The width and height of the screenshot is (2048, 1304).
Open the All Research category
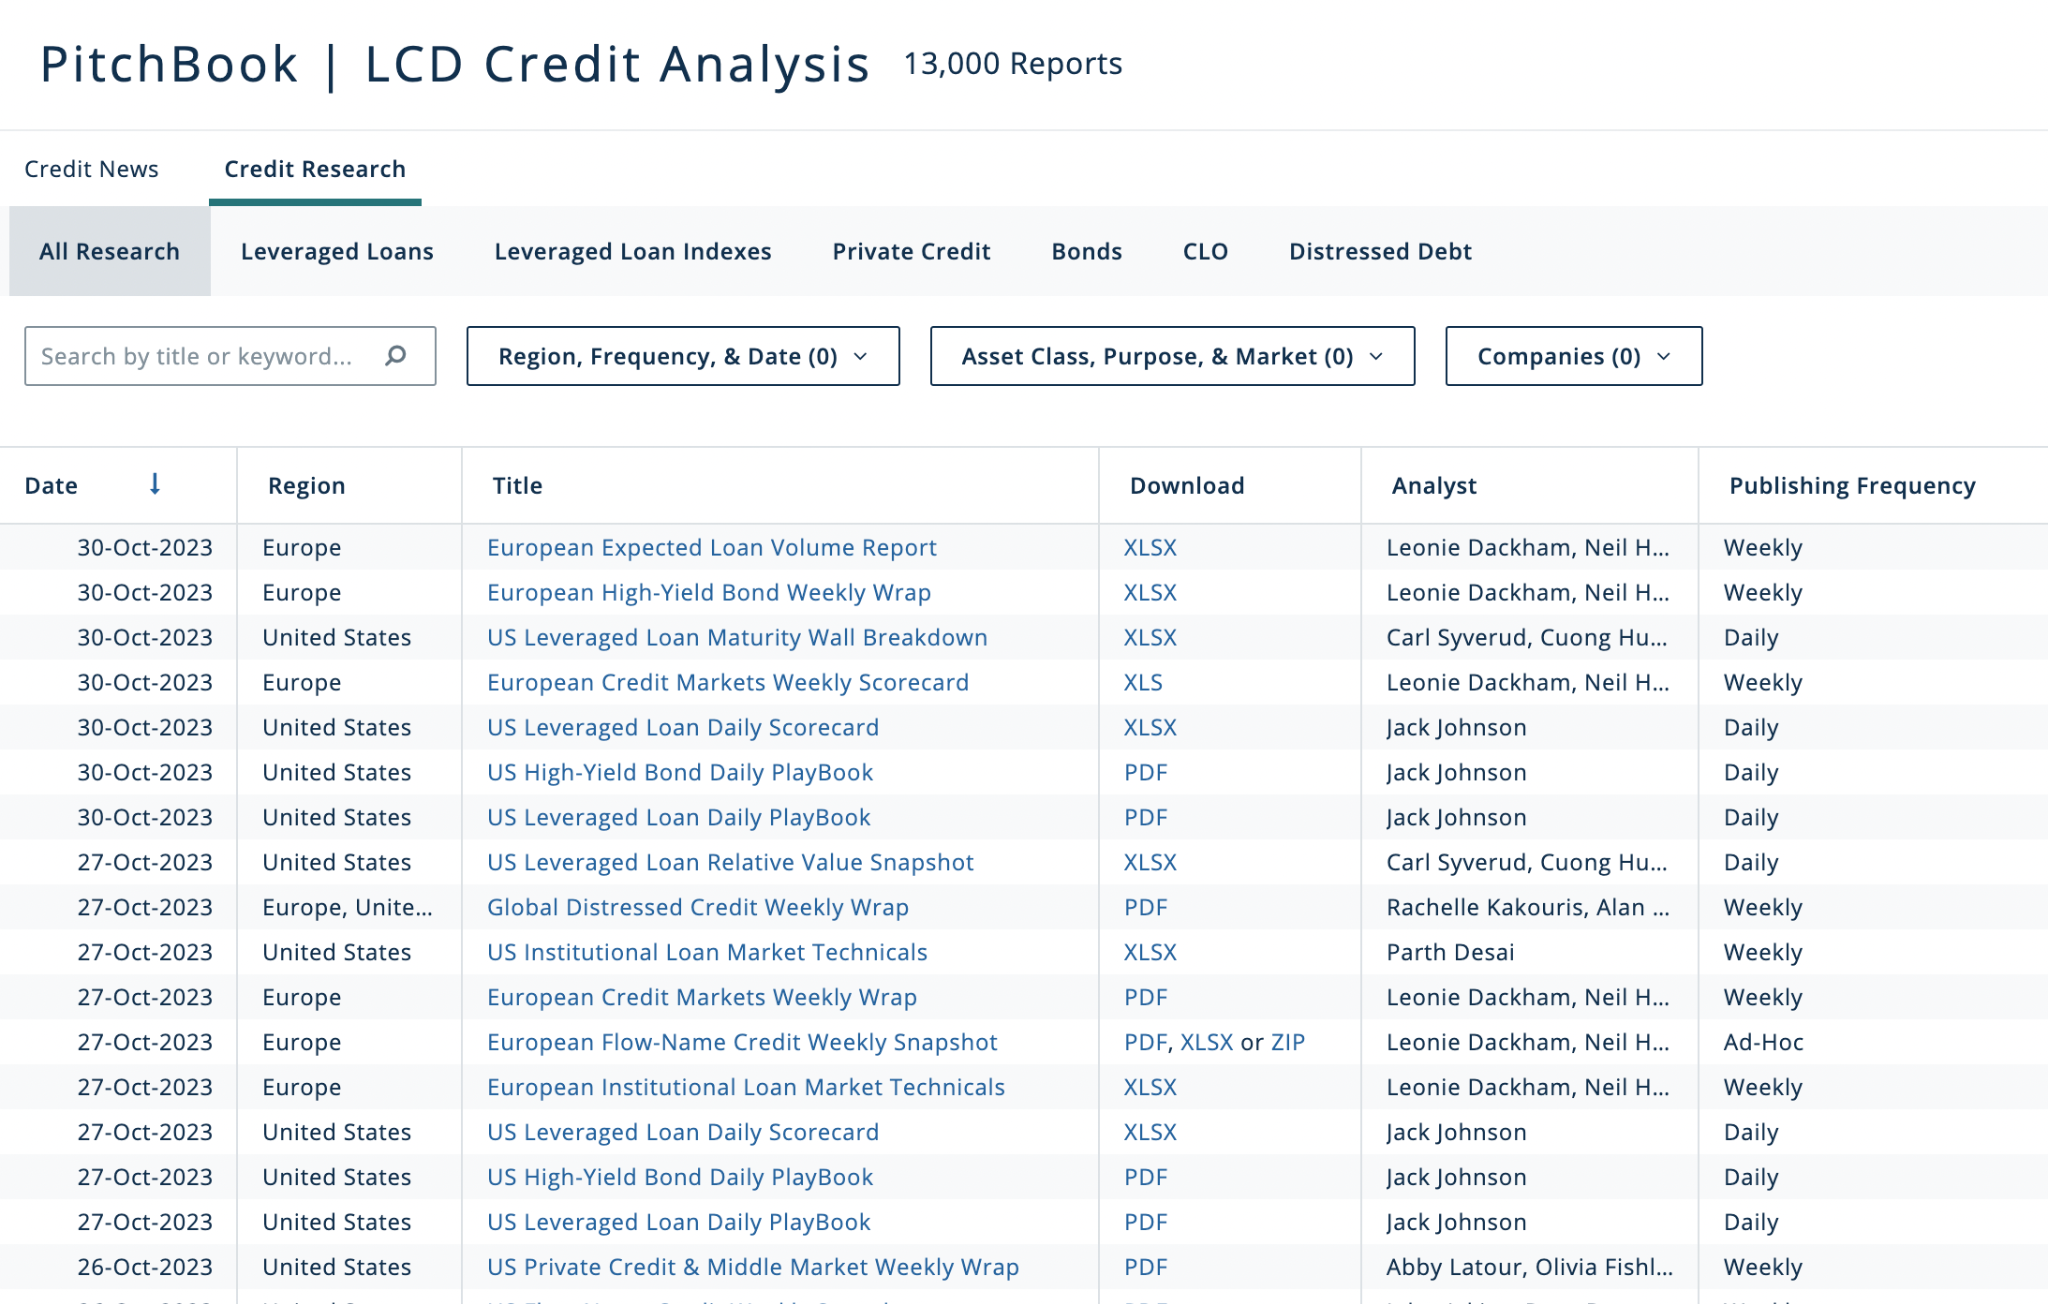point(110,251)
